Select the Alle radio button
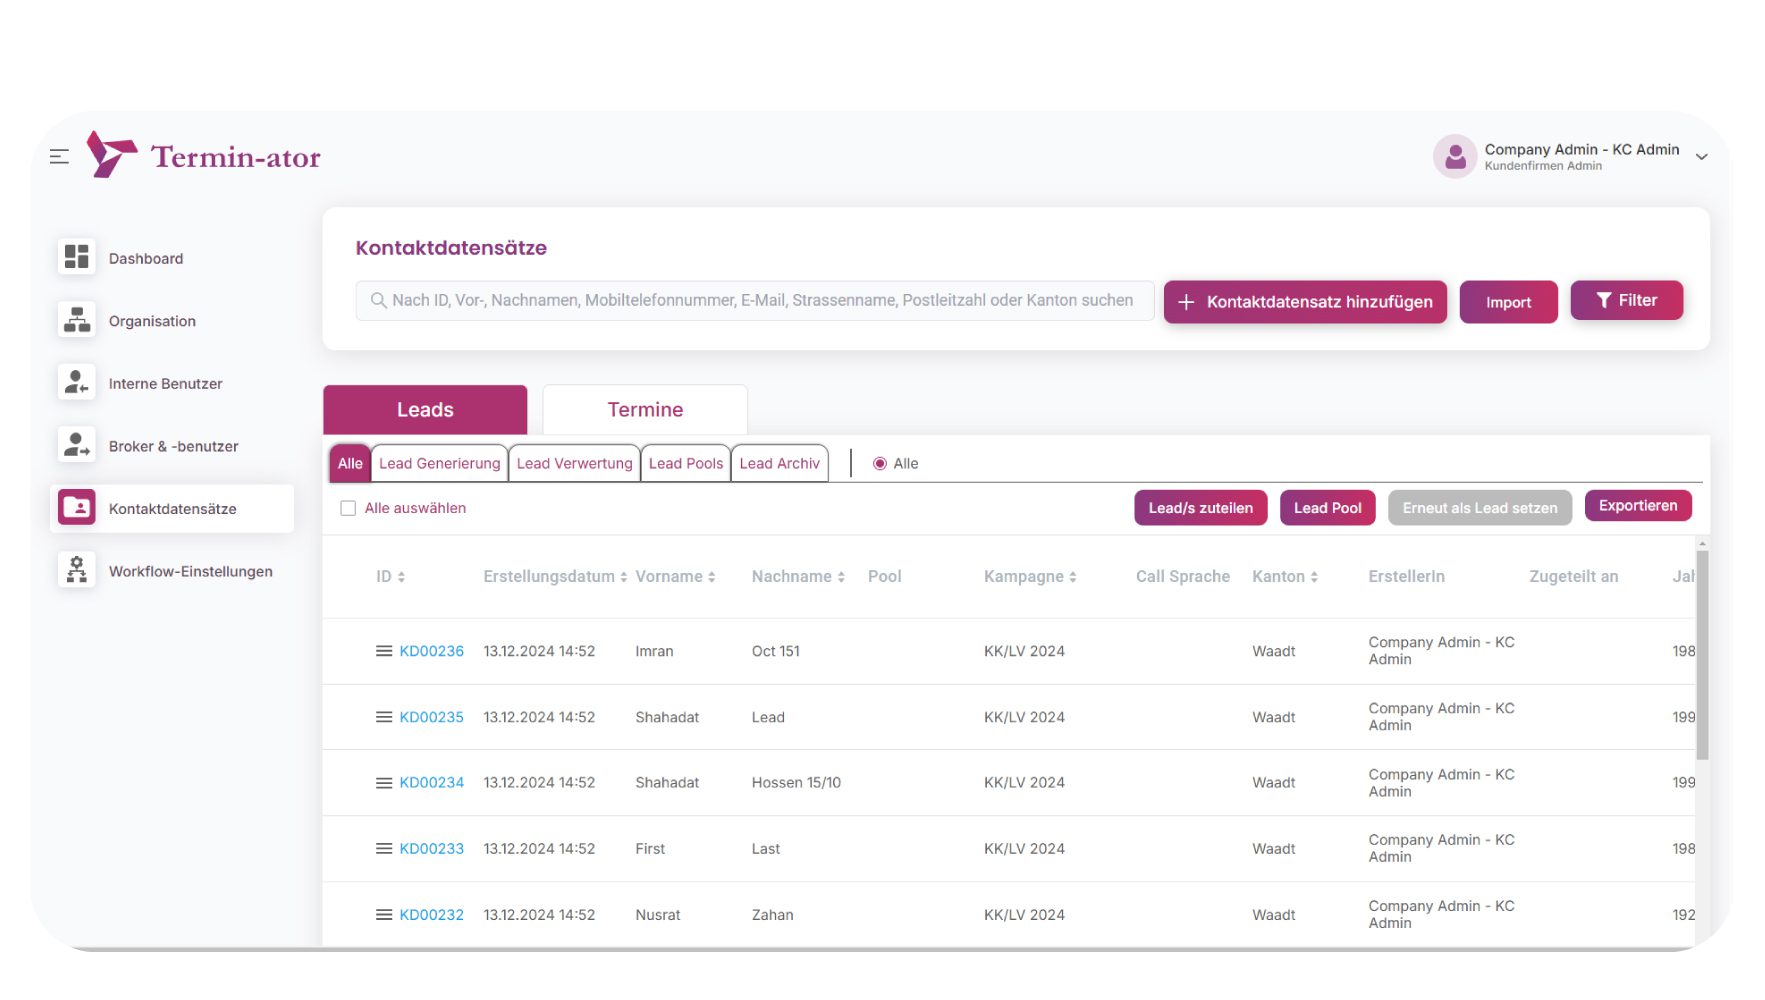 pos(880,464)
